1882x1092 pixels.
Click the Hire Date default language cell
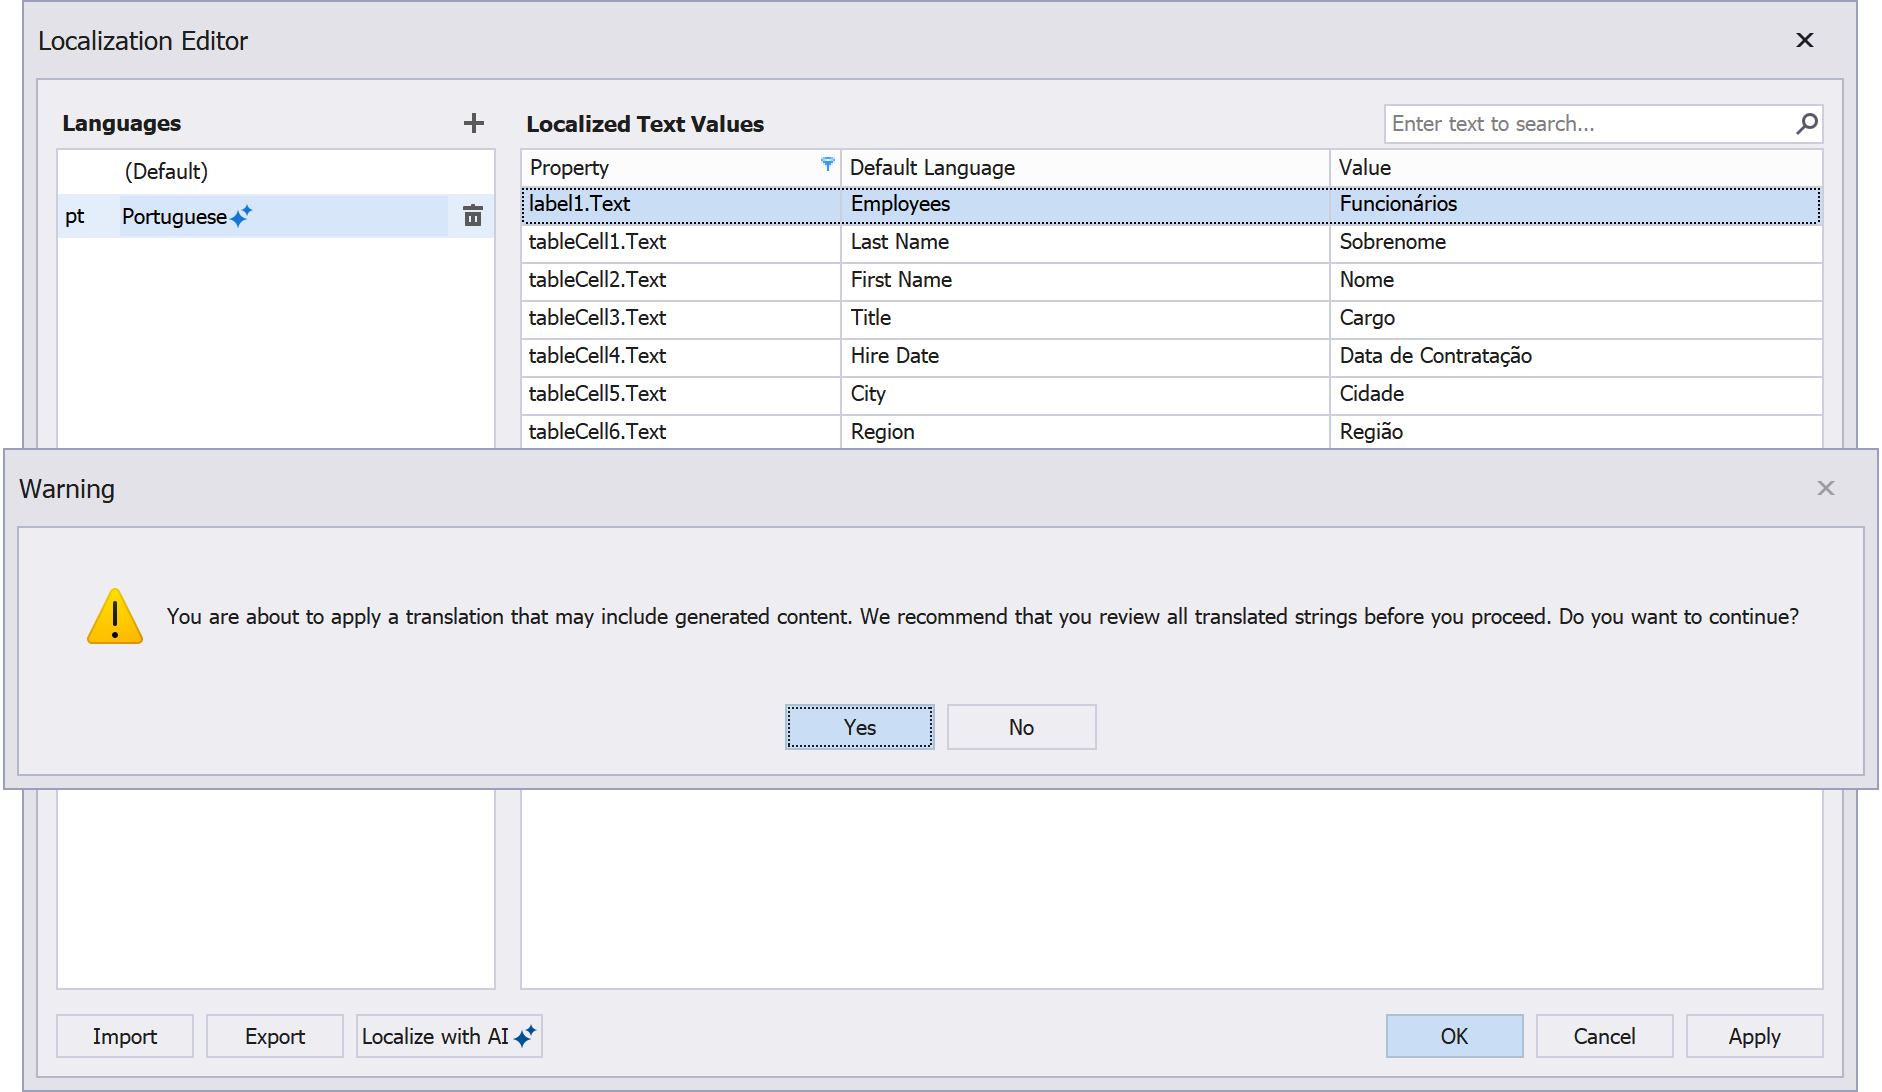(x=1085, y=356)
